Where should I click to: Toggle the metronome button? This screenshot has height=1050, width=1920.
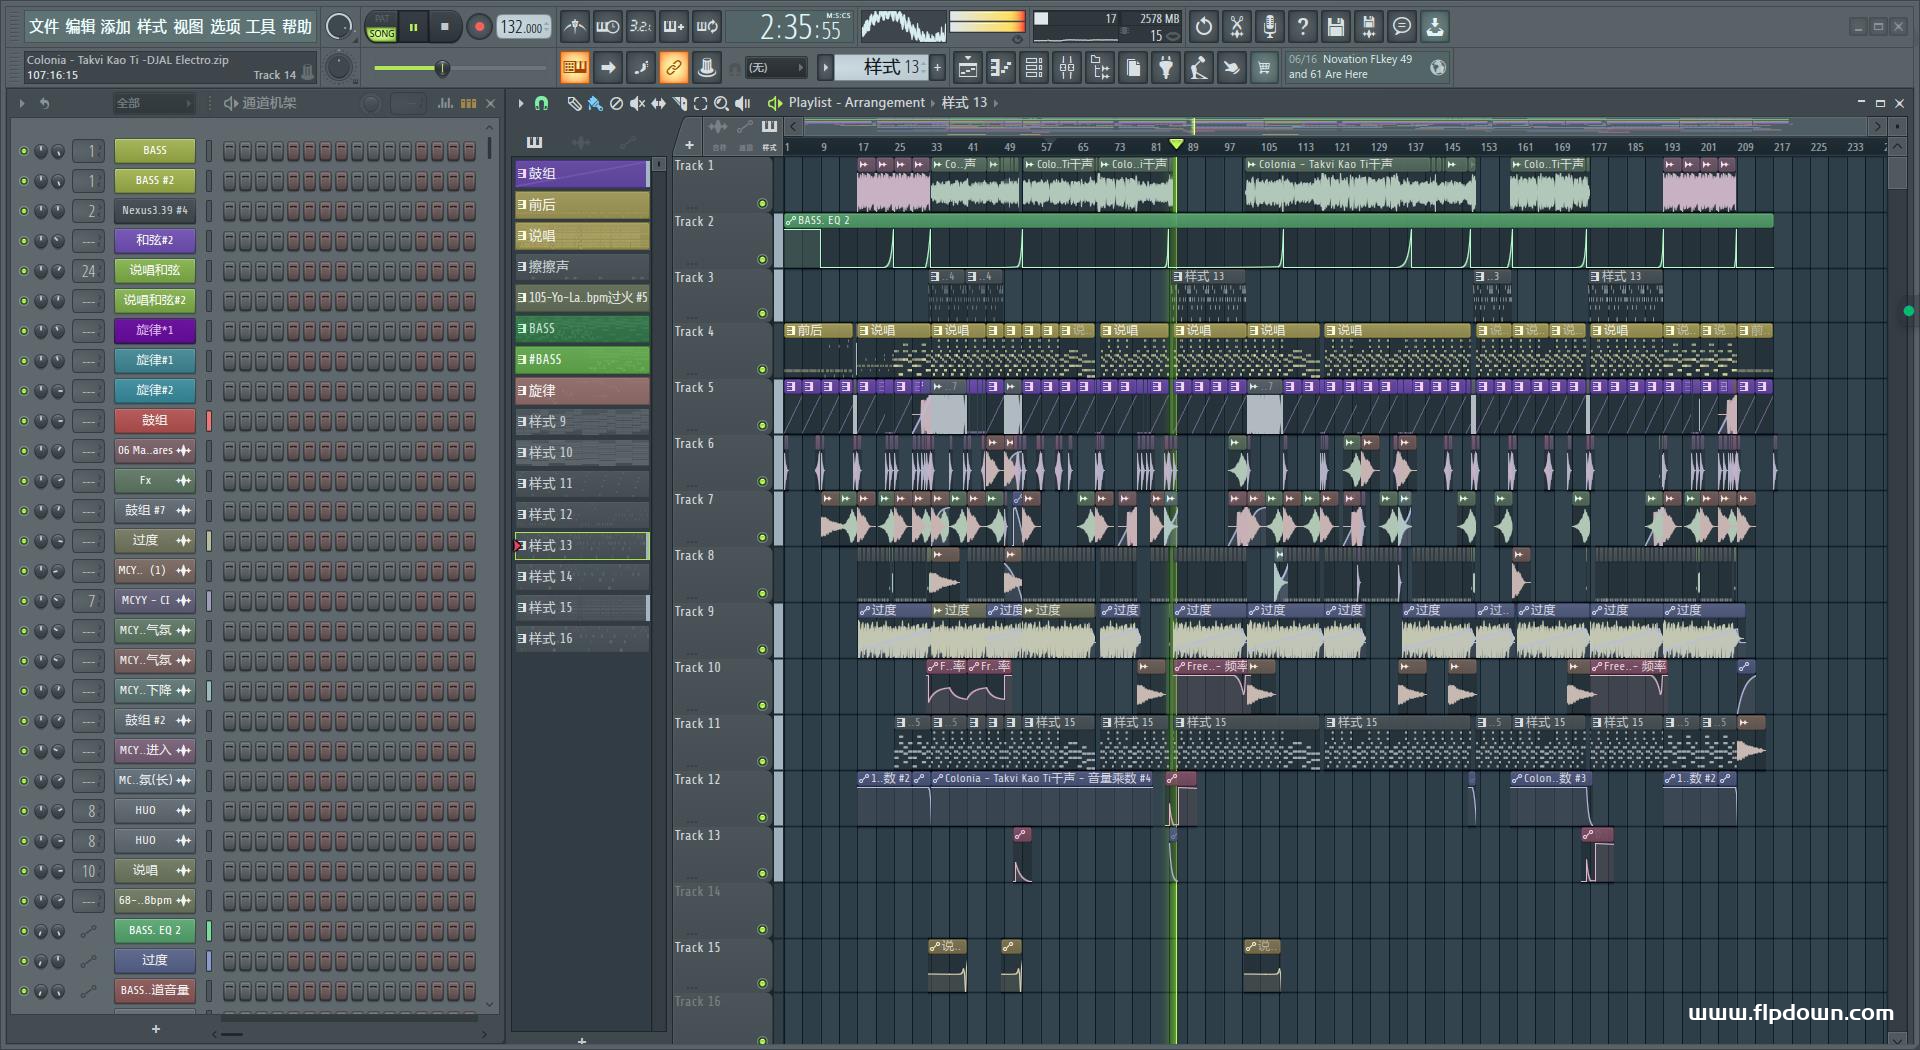(574, 27)
